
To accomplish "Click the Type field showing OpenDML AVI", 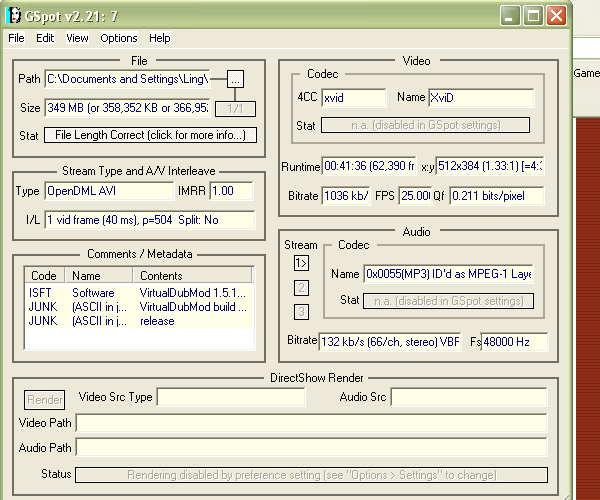I will coord(109,191).
